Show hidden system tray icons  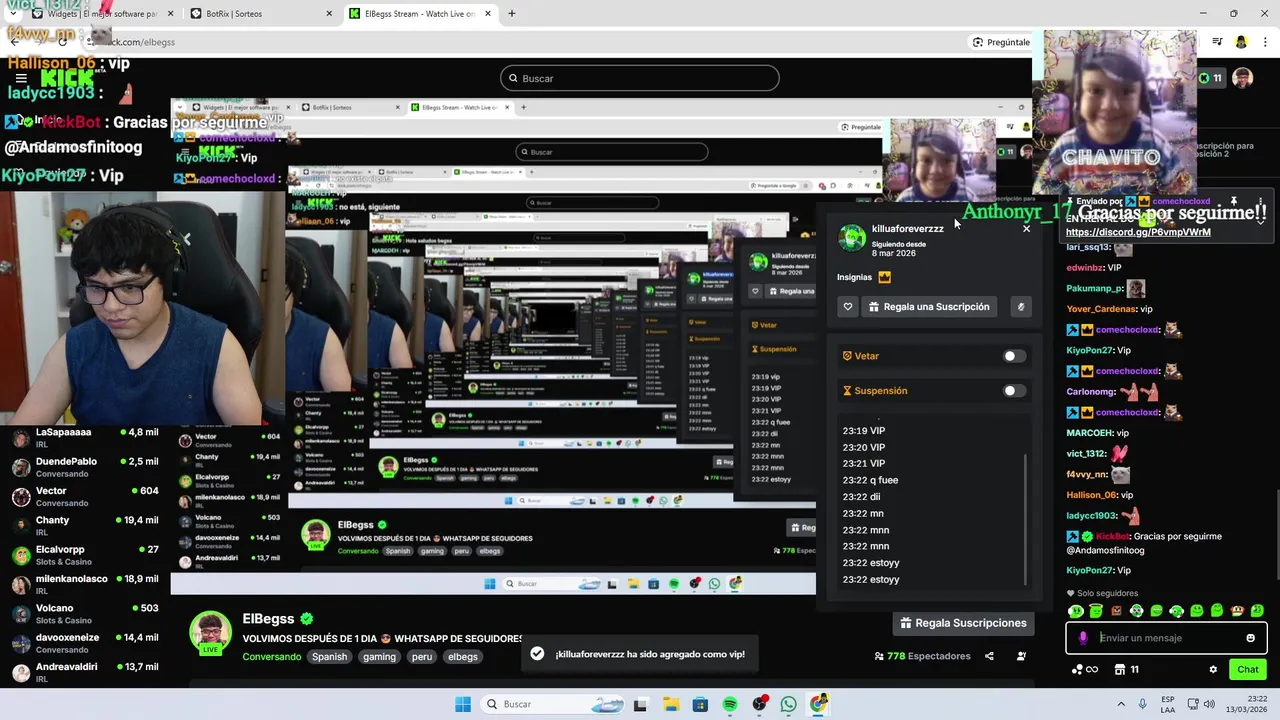pyautogui.click(x=1120, y=704)
